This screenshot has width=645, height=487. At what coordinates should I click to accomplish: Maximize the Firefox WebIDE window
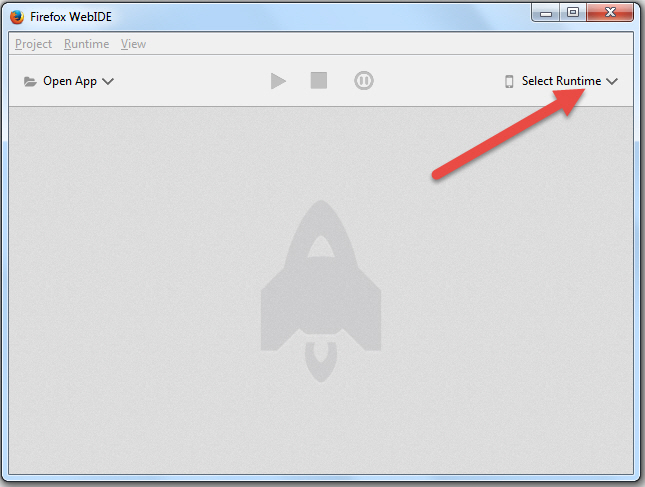[573, 13]
